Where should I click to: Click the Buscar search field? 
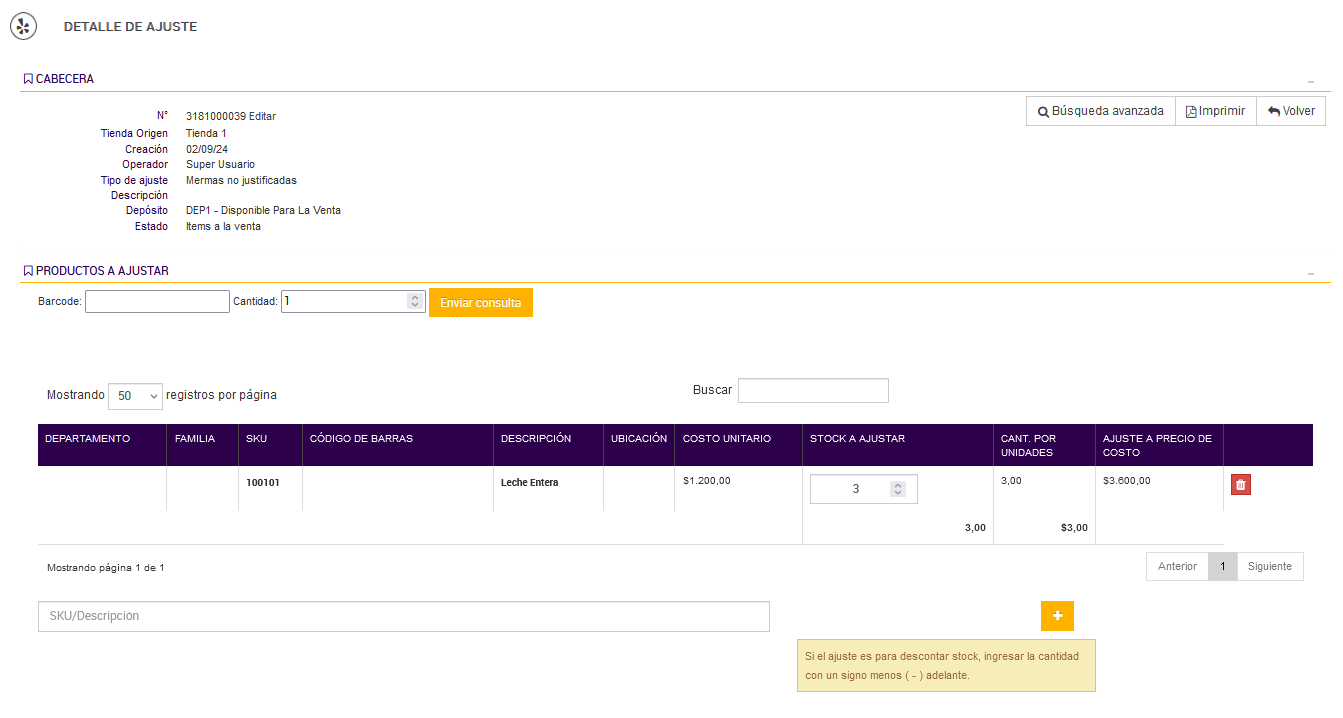812,391
